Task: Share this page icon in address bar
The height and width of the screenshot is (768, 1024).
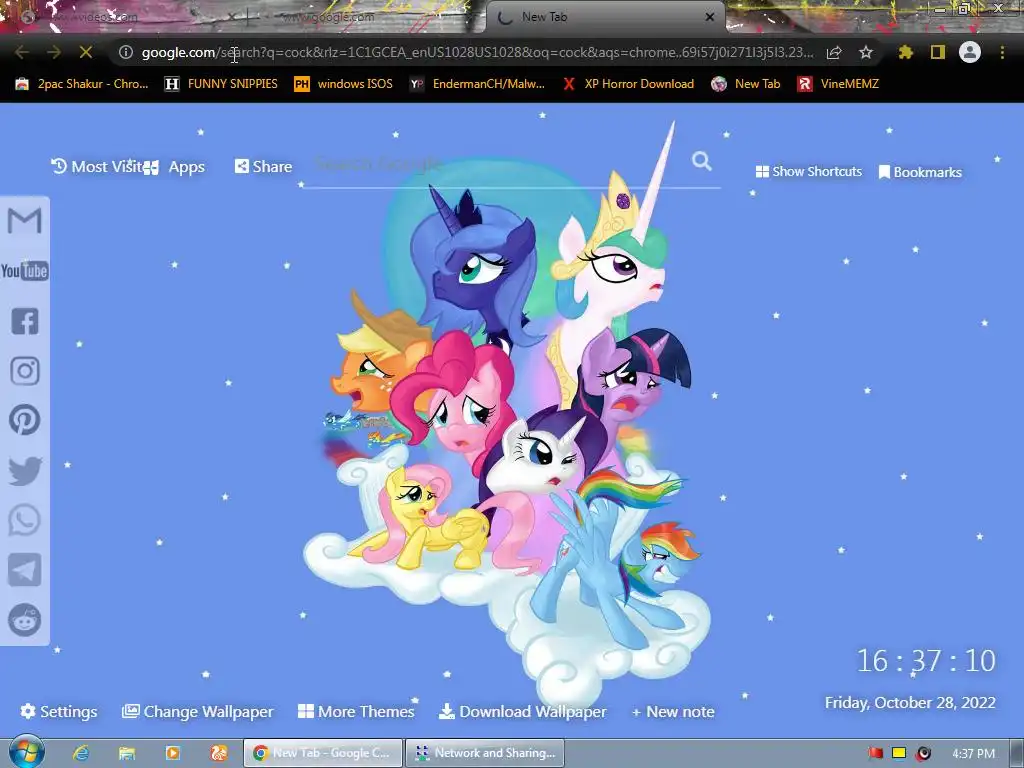Action: click(x=834, y=52)
